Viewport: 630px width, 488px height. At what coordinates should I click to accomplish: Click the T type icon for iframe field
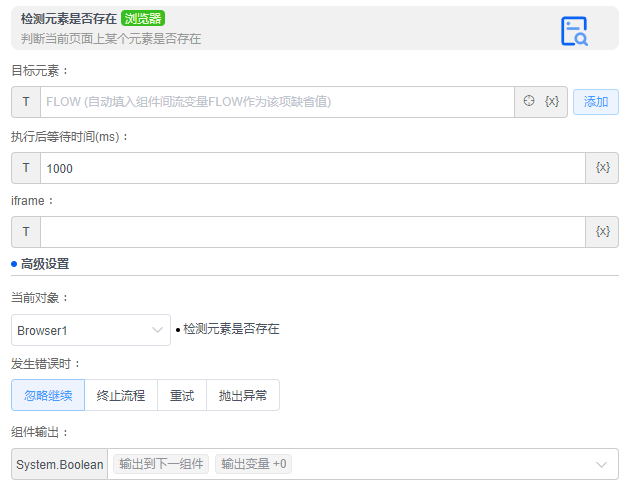coord(26,232)
